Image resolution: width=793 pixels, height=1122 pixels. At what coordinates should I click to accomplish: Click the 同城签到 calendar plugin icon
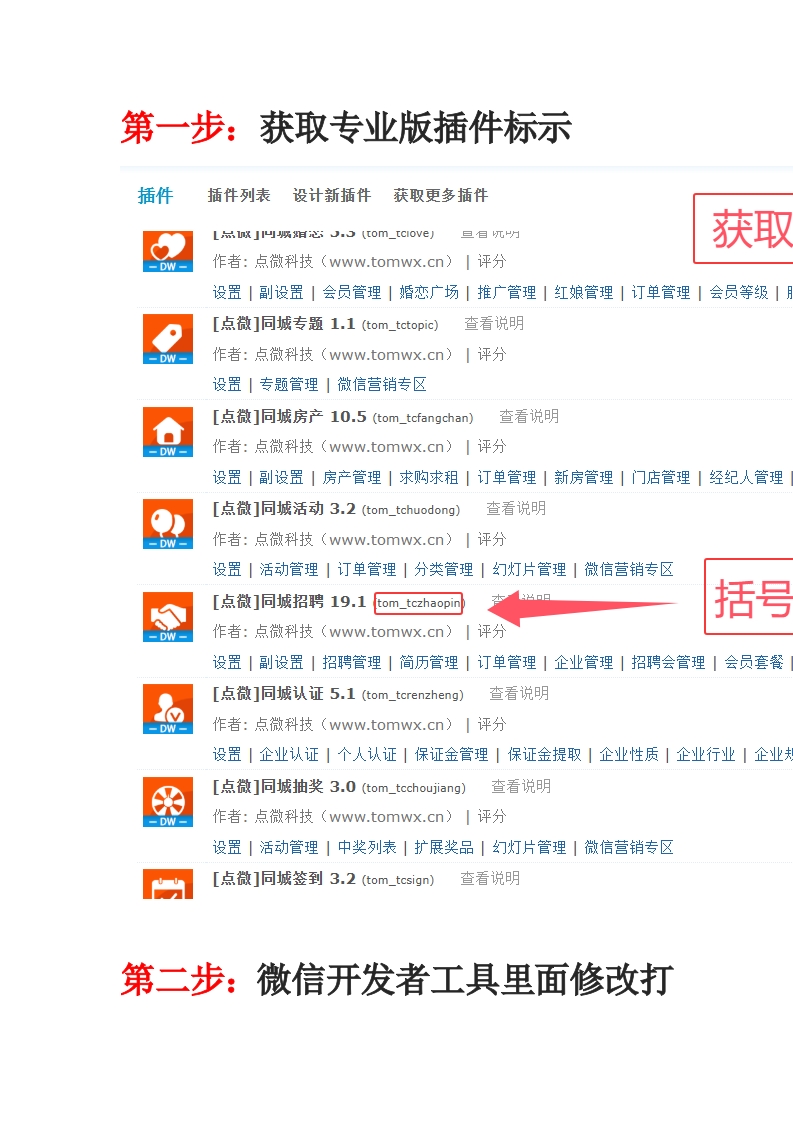click(167, 885)
